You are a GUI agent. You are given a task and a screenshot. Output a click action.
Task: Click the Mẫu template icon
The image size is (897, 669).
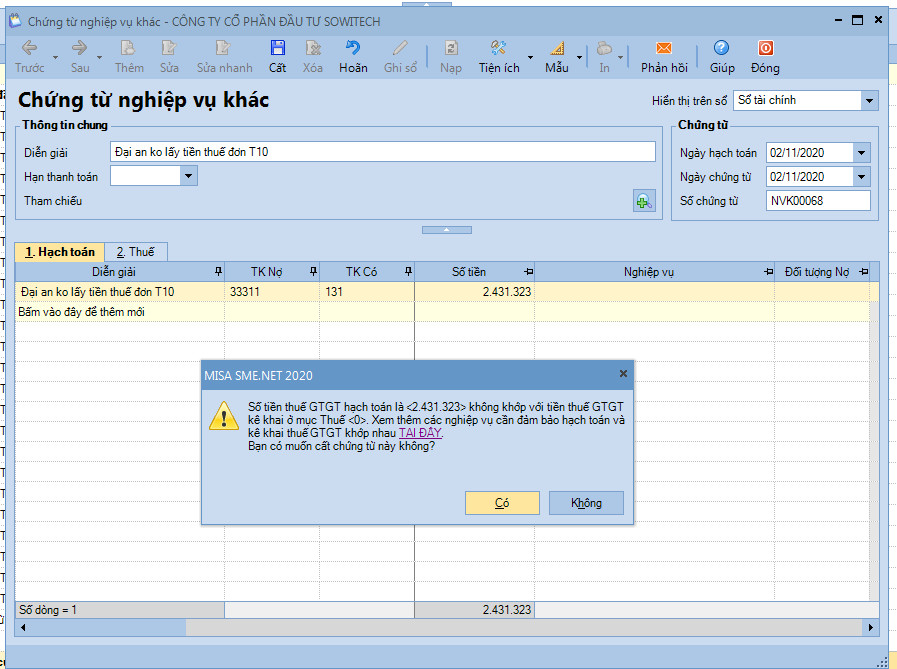pyautogui.click(x=557, y=48)
